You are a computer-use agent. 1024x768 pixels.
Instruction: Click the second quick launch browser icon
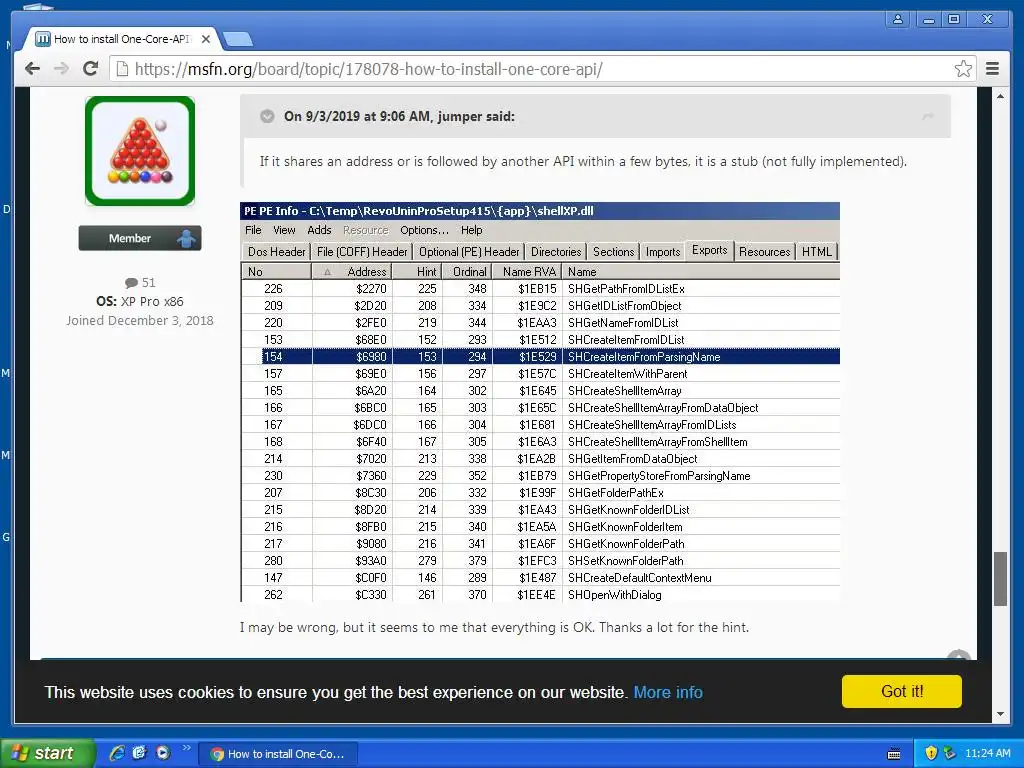click(140, 753)
